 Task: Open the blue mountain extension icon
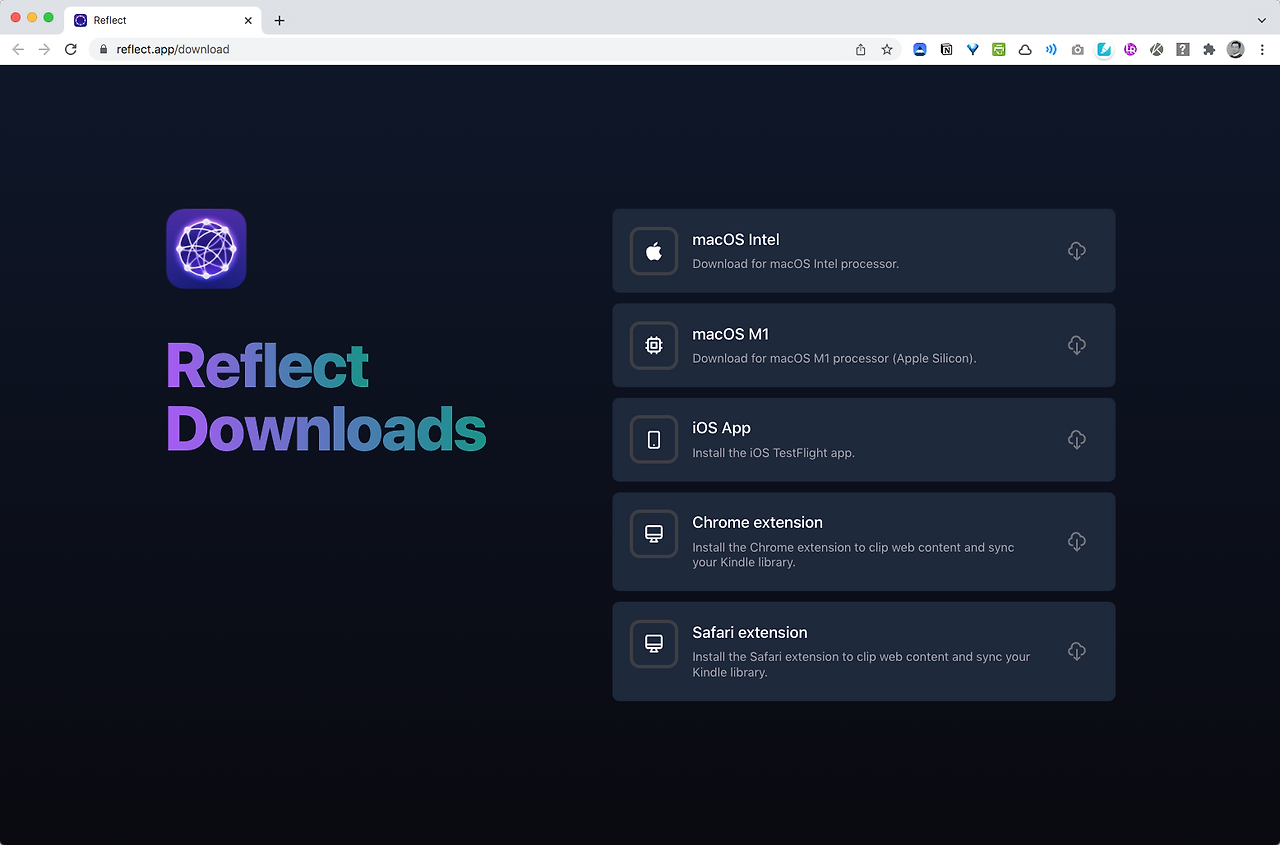pos(920,49)
